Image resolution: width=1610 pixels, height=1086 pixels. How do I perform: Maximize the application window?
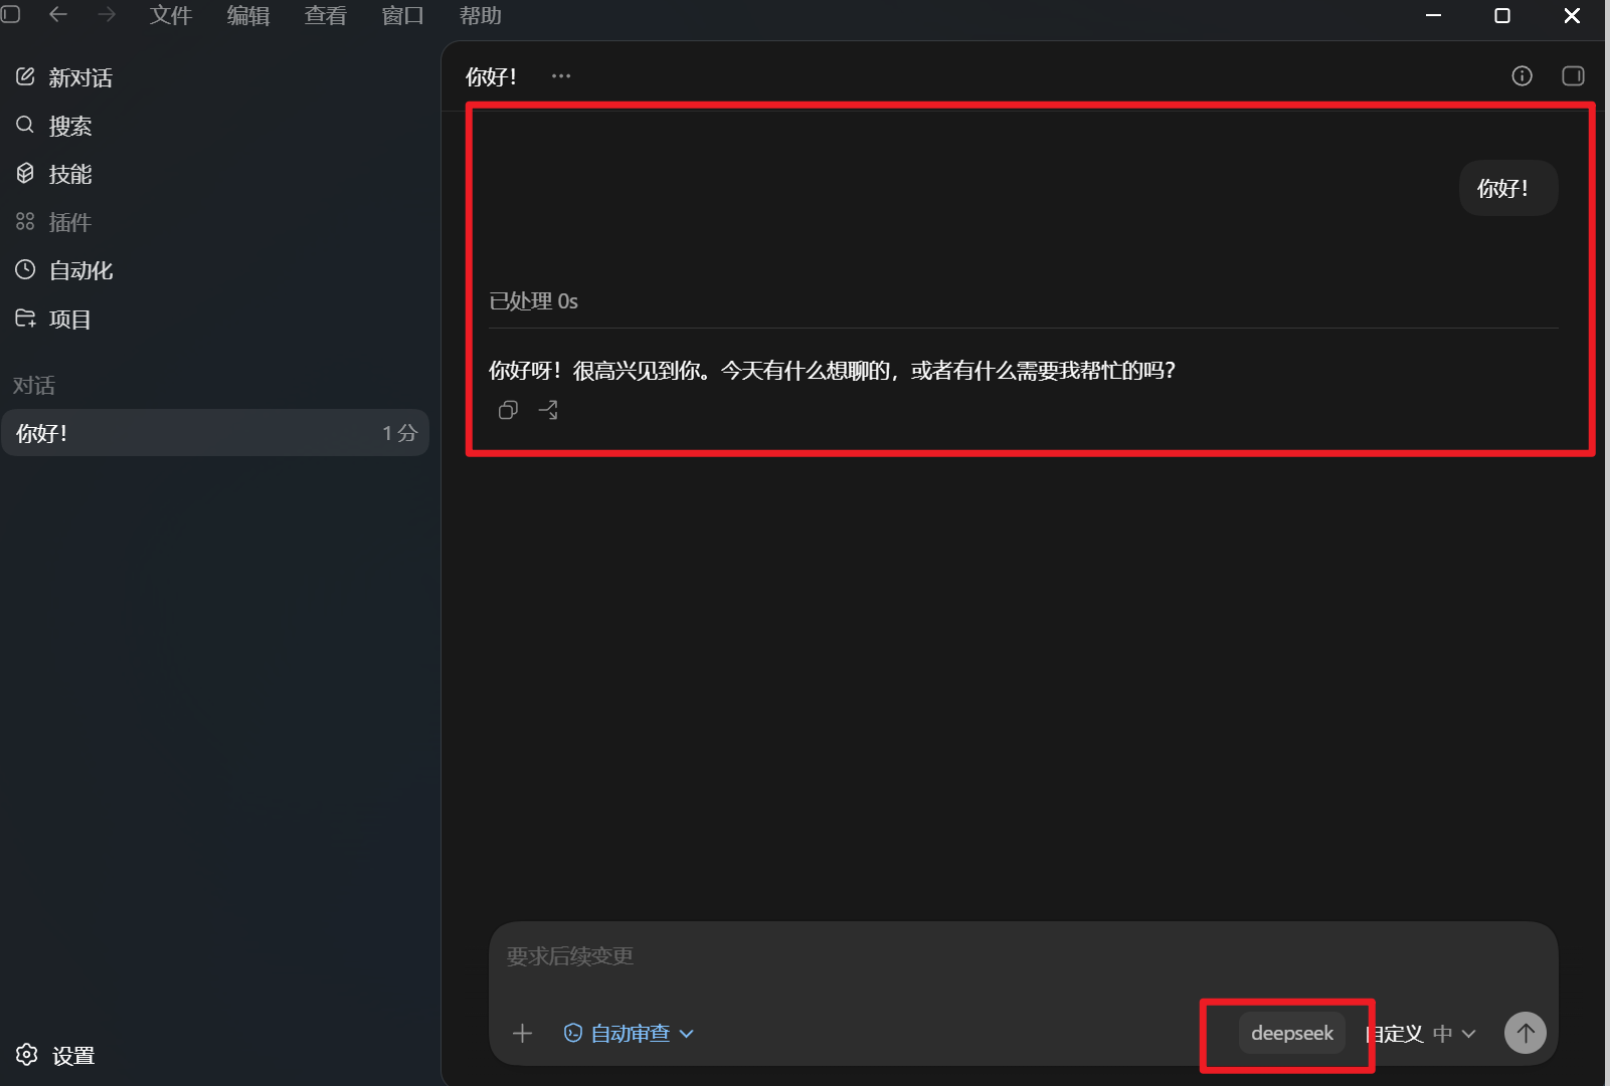(1502, 15)
